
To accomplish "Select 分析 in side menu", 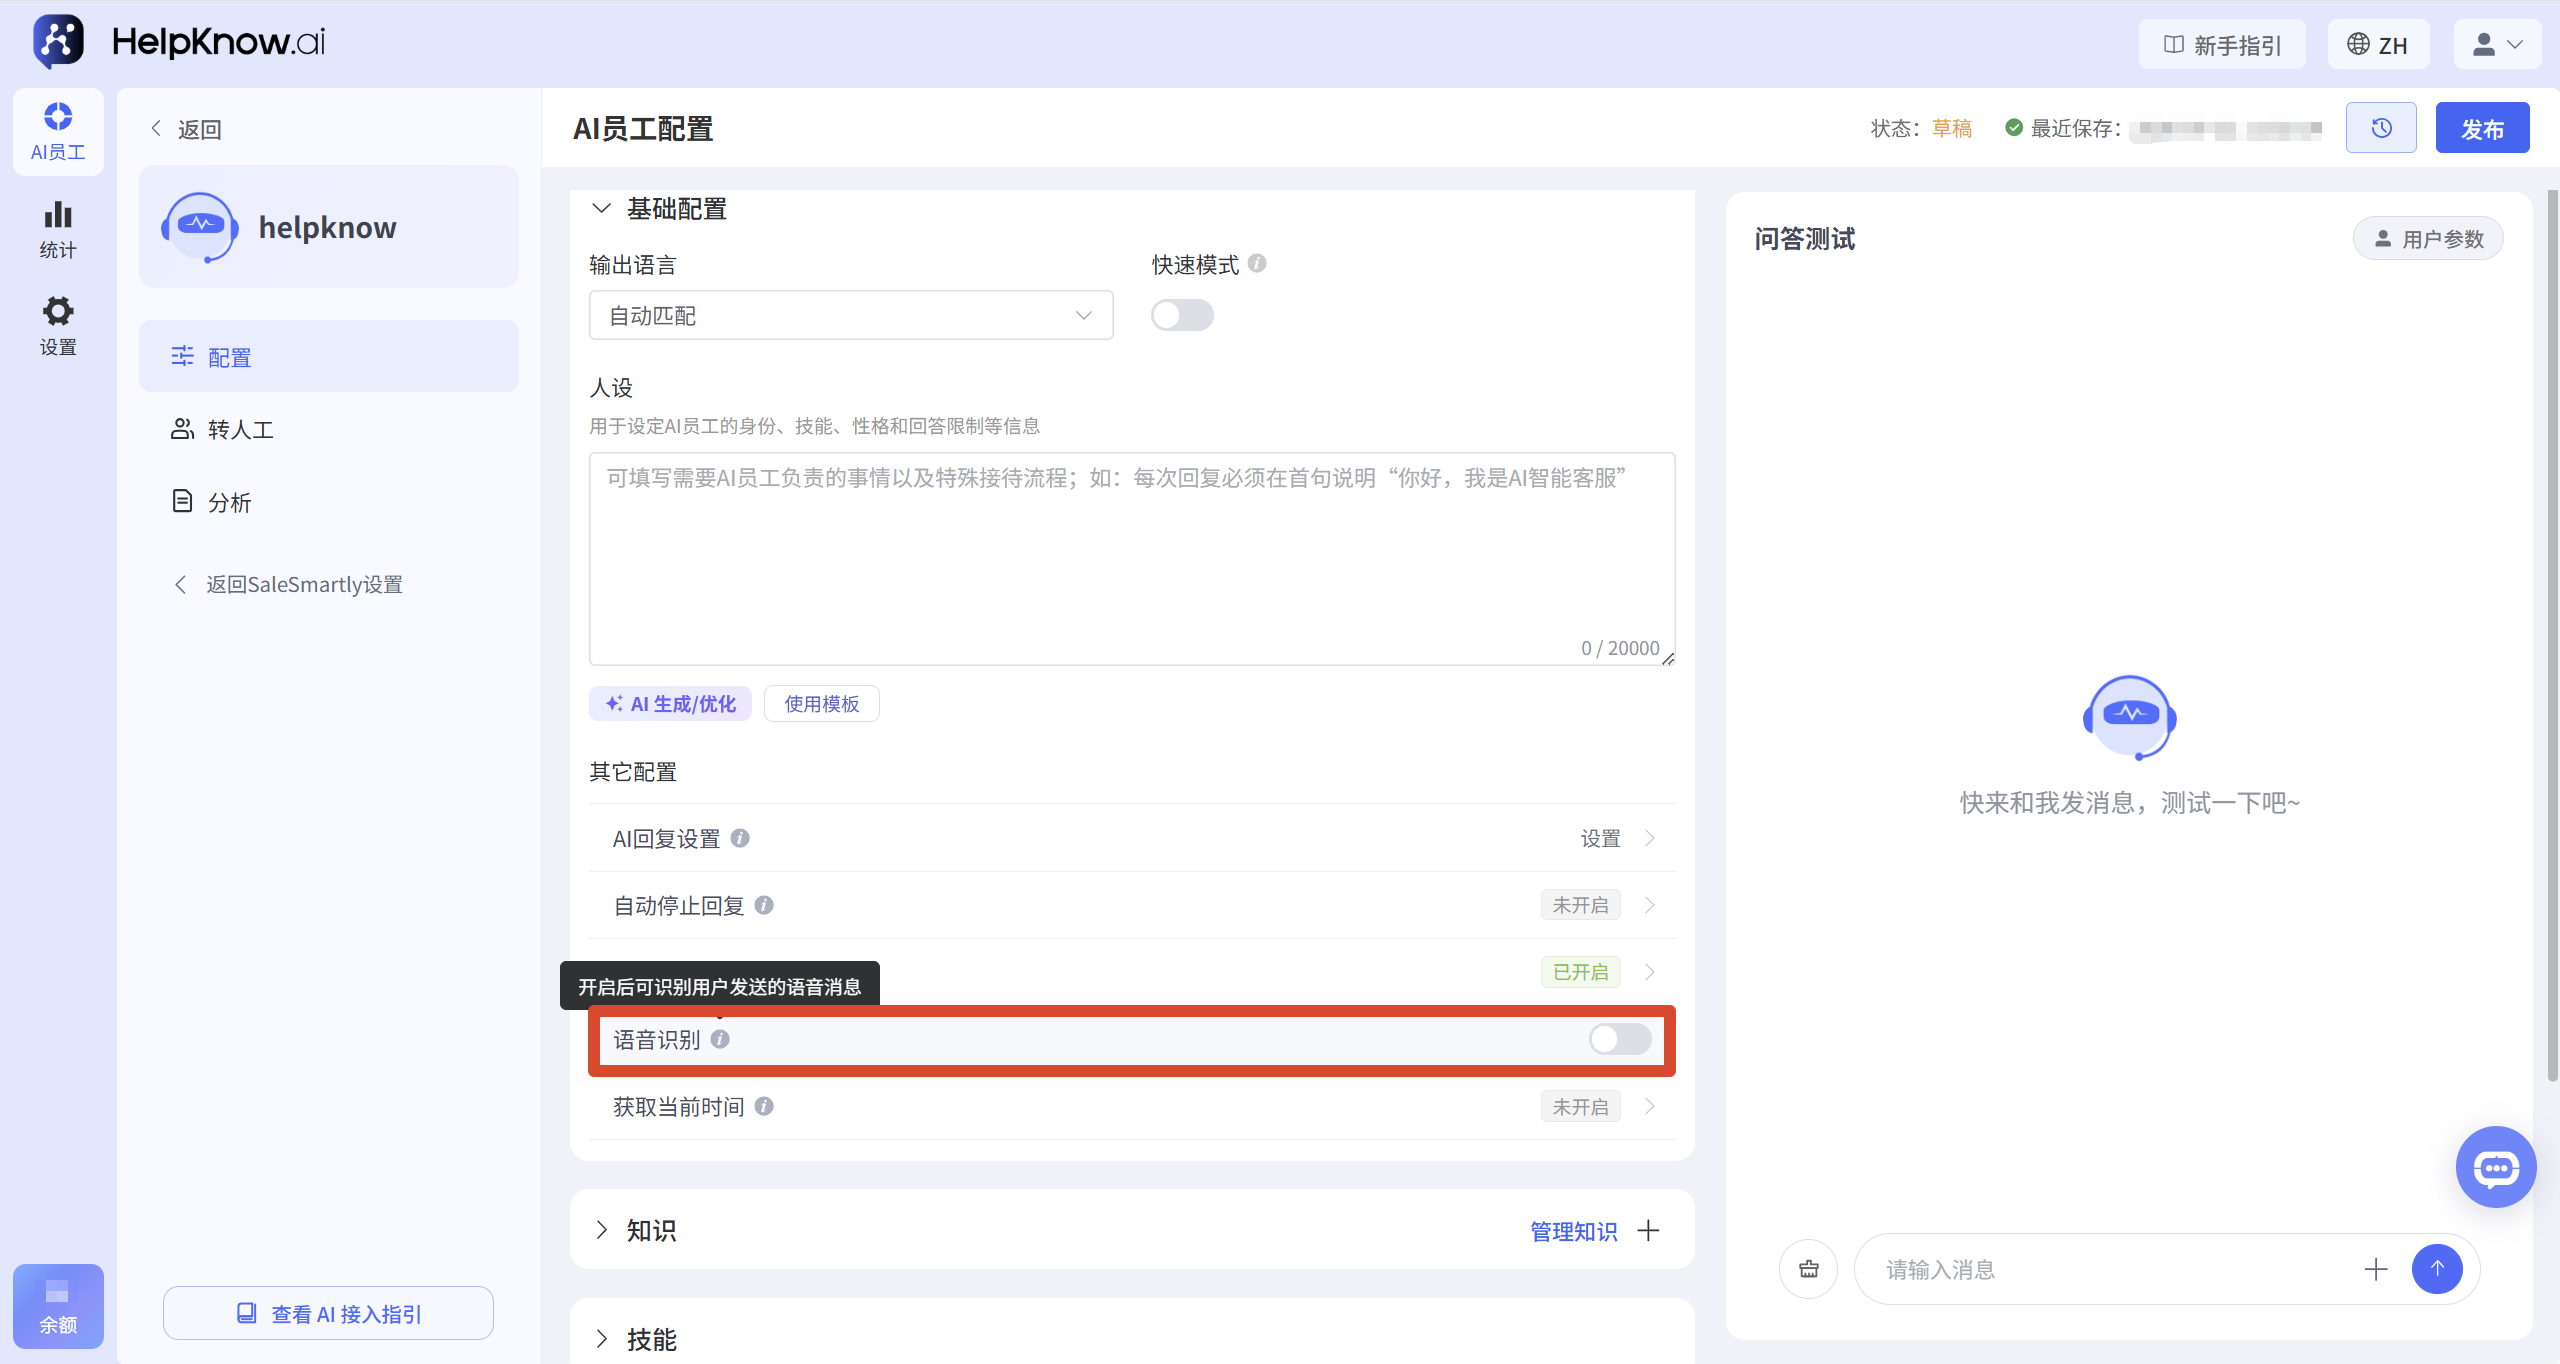I will (329, 502).
